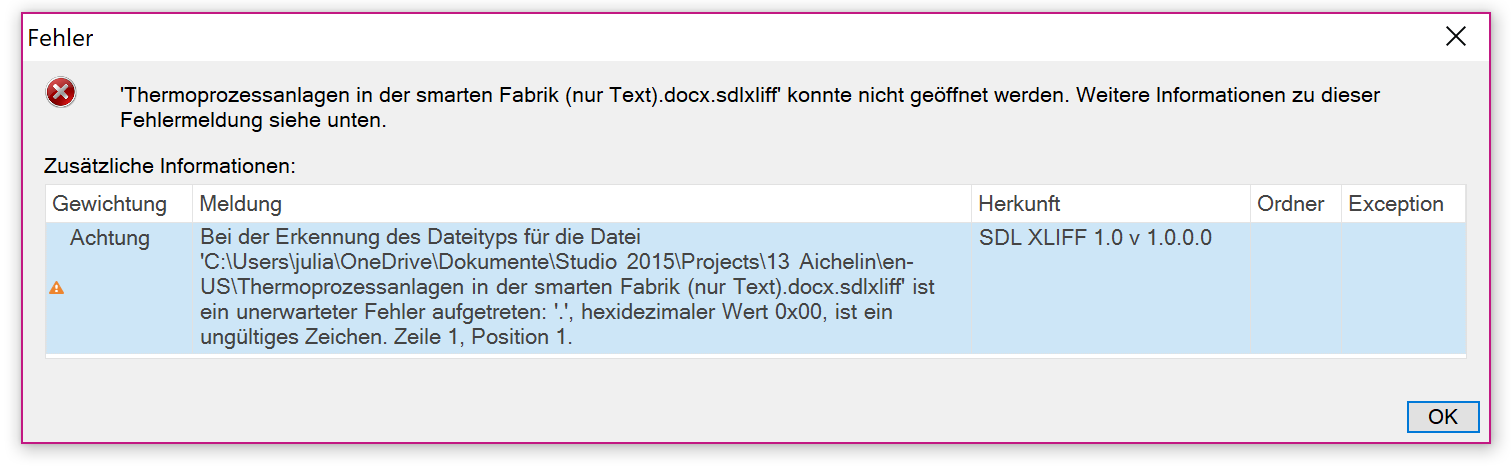This screenshot has height=469, width=1511.
Task: Click the divider between Gewichtung and Meldung headers
Action: pos(192,204)
